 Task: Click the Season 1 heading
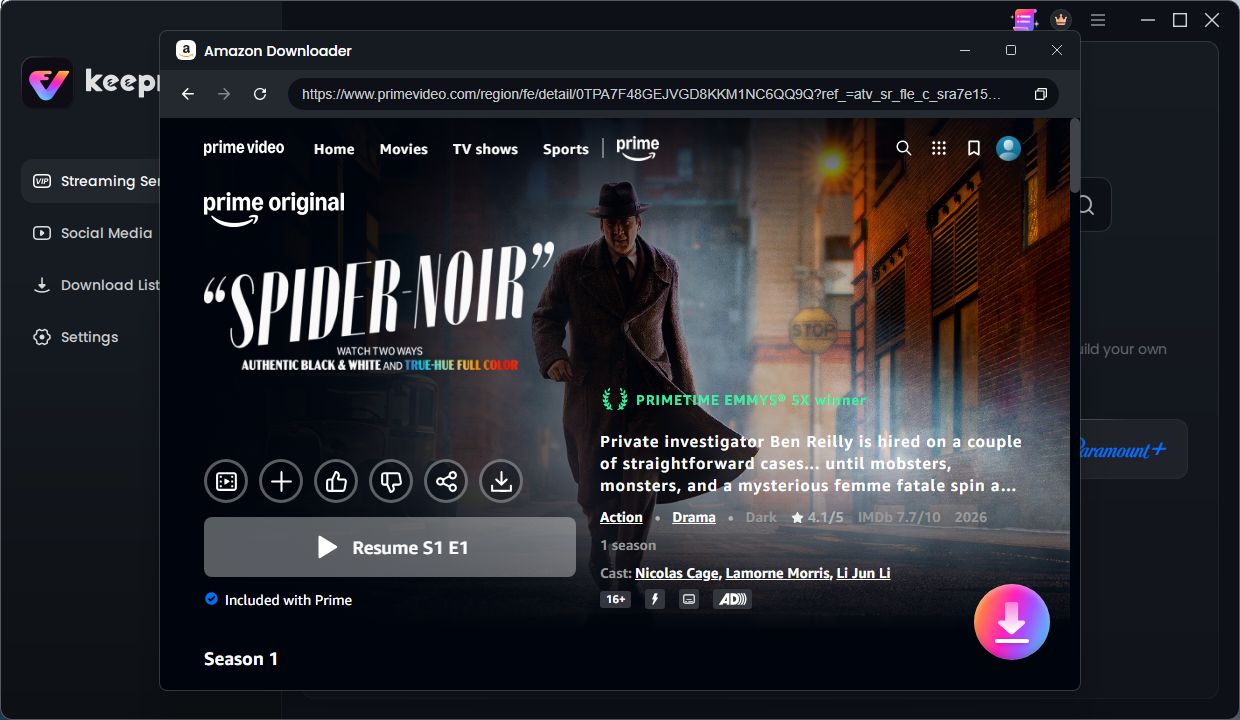(241, 659)
